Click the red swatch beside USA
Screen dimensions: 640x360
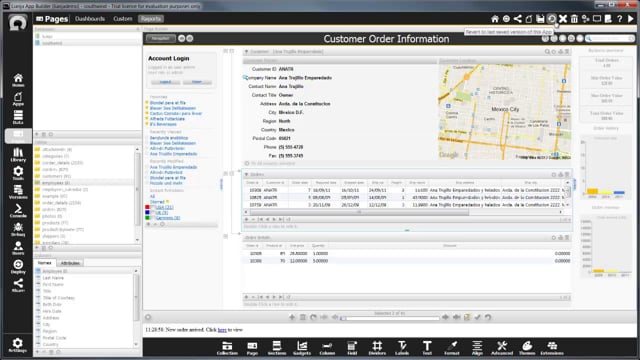(x=147, y=207)
